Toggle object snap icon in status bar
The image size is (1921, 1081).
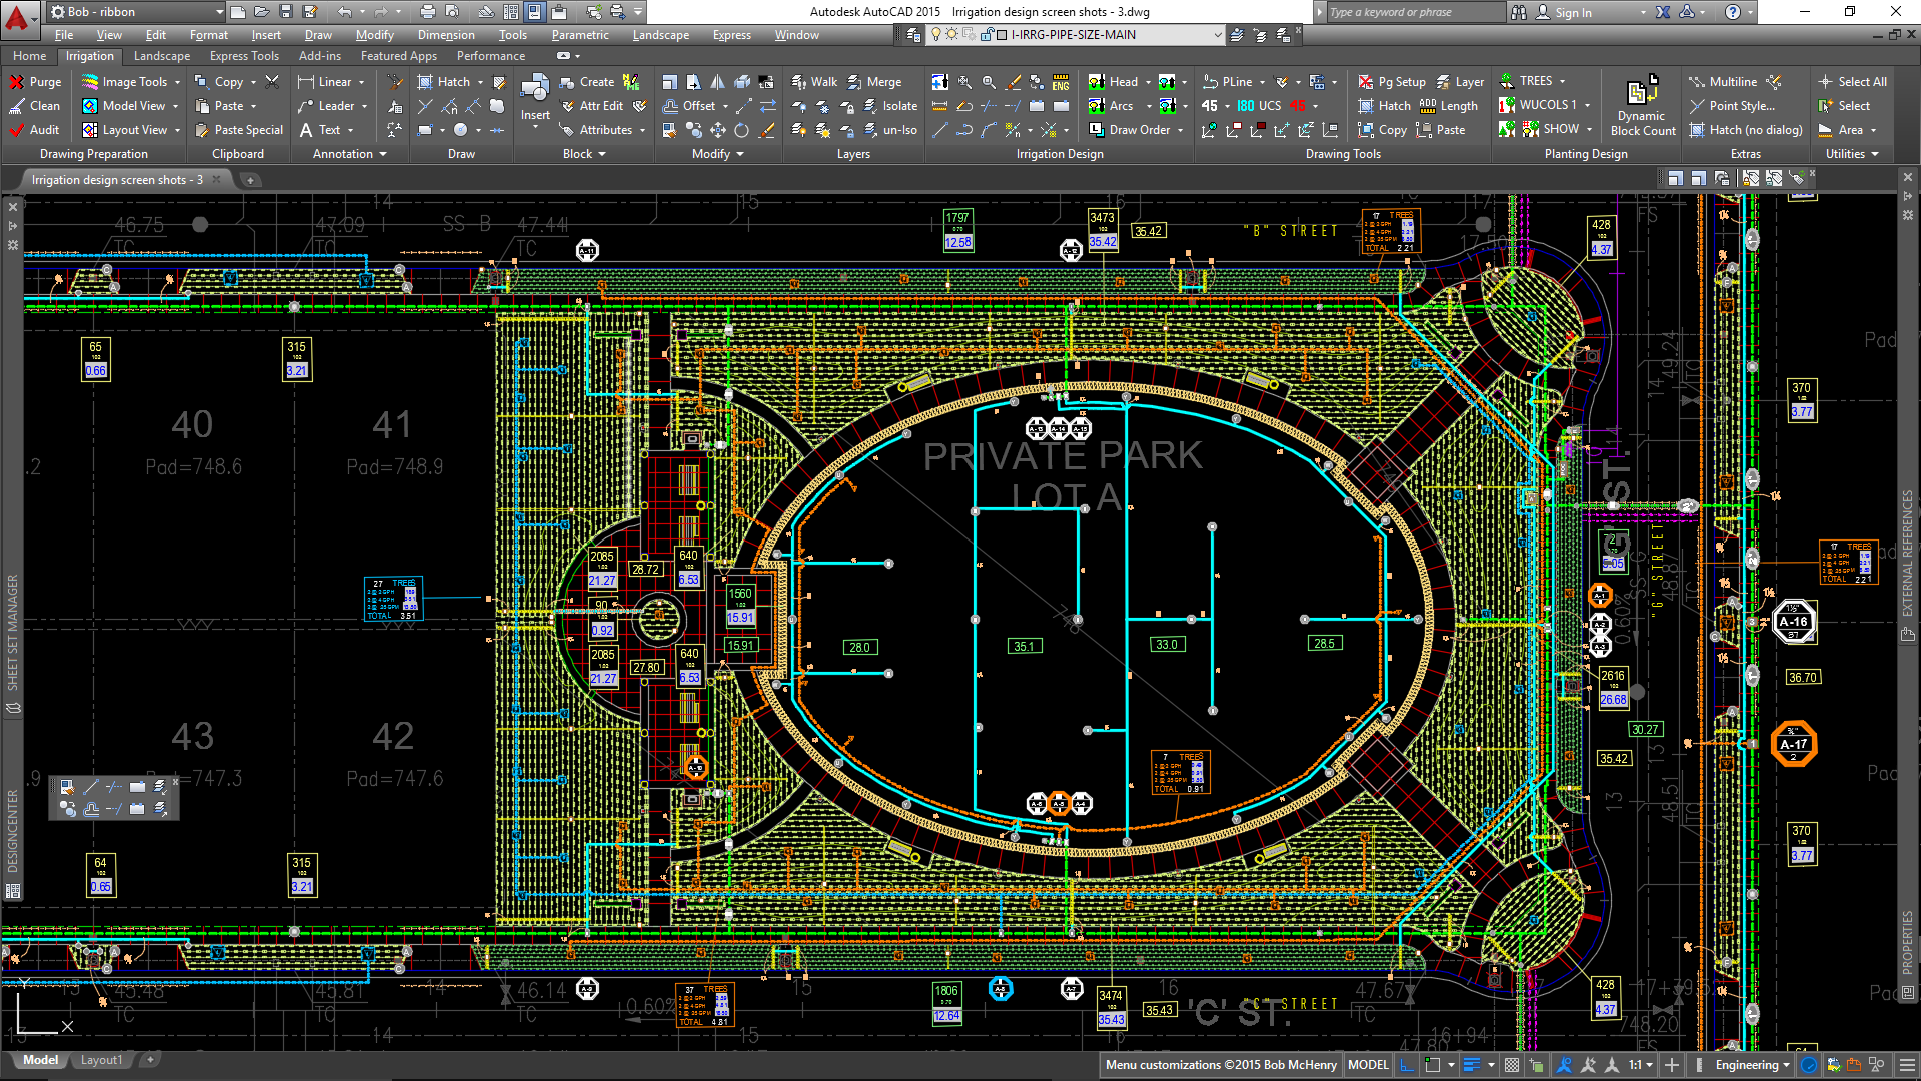point(1433,1065)
